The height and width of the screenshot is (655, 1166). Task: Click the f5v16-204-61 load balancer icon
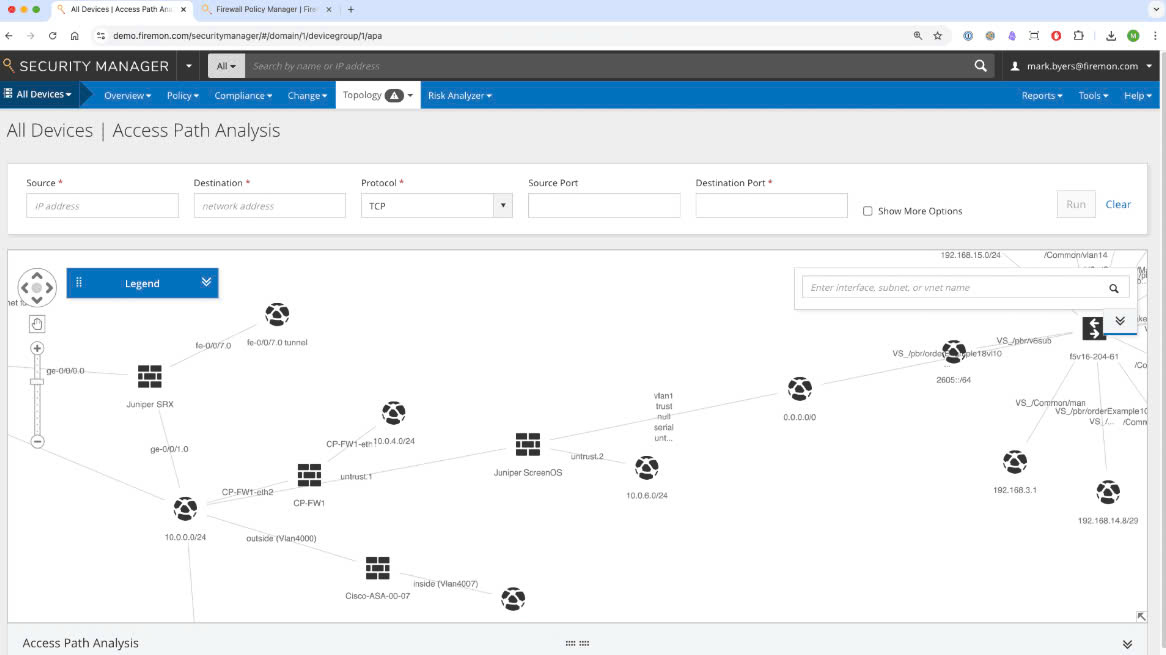1093,328
